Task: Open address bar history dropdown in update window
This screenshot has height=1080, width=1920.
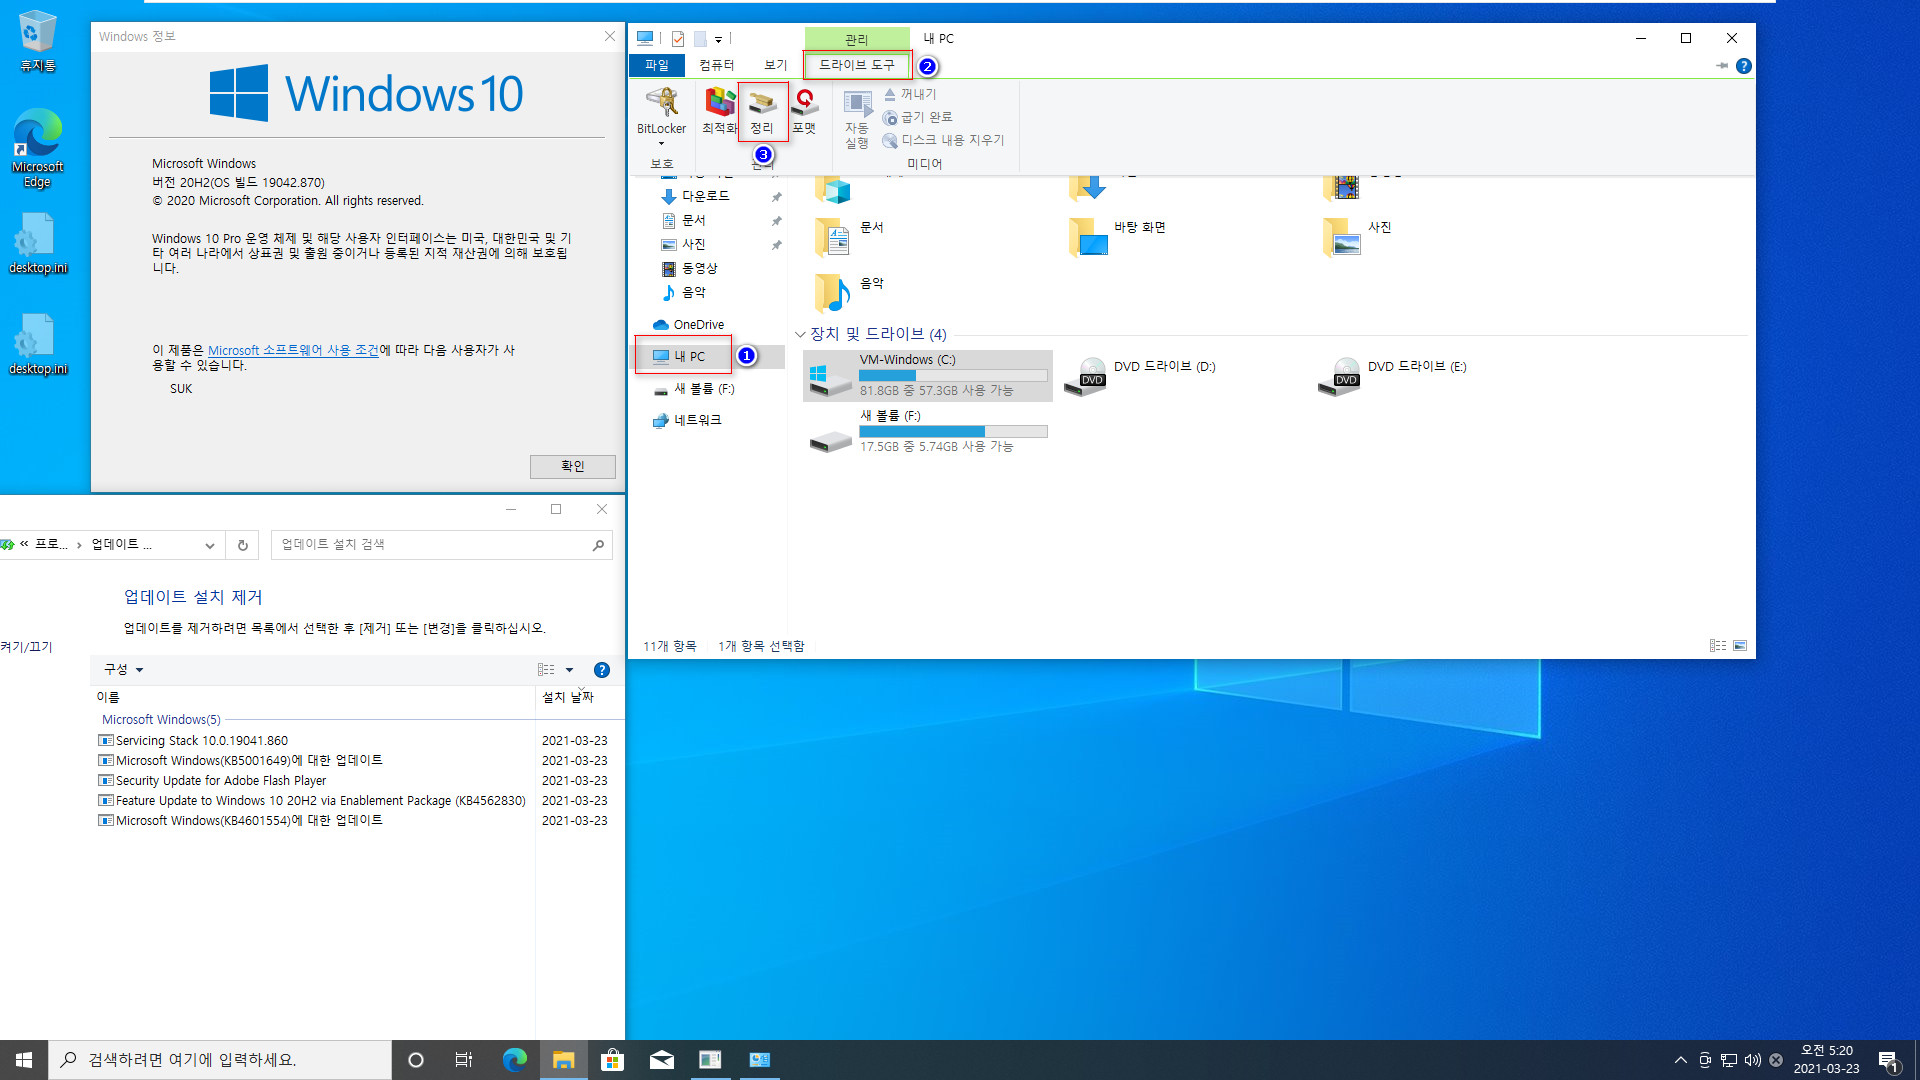Action: (x=209, y=545)
